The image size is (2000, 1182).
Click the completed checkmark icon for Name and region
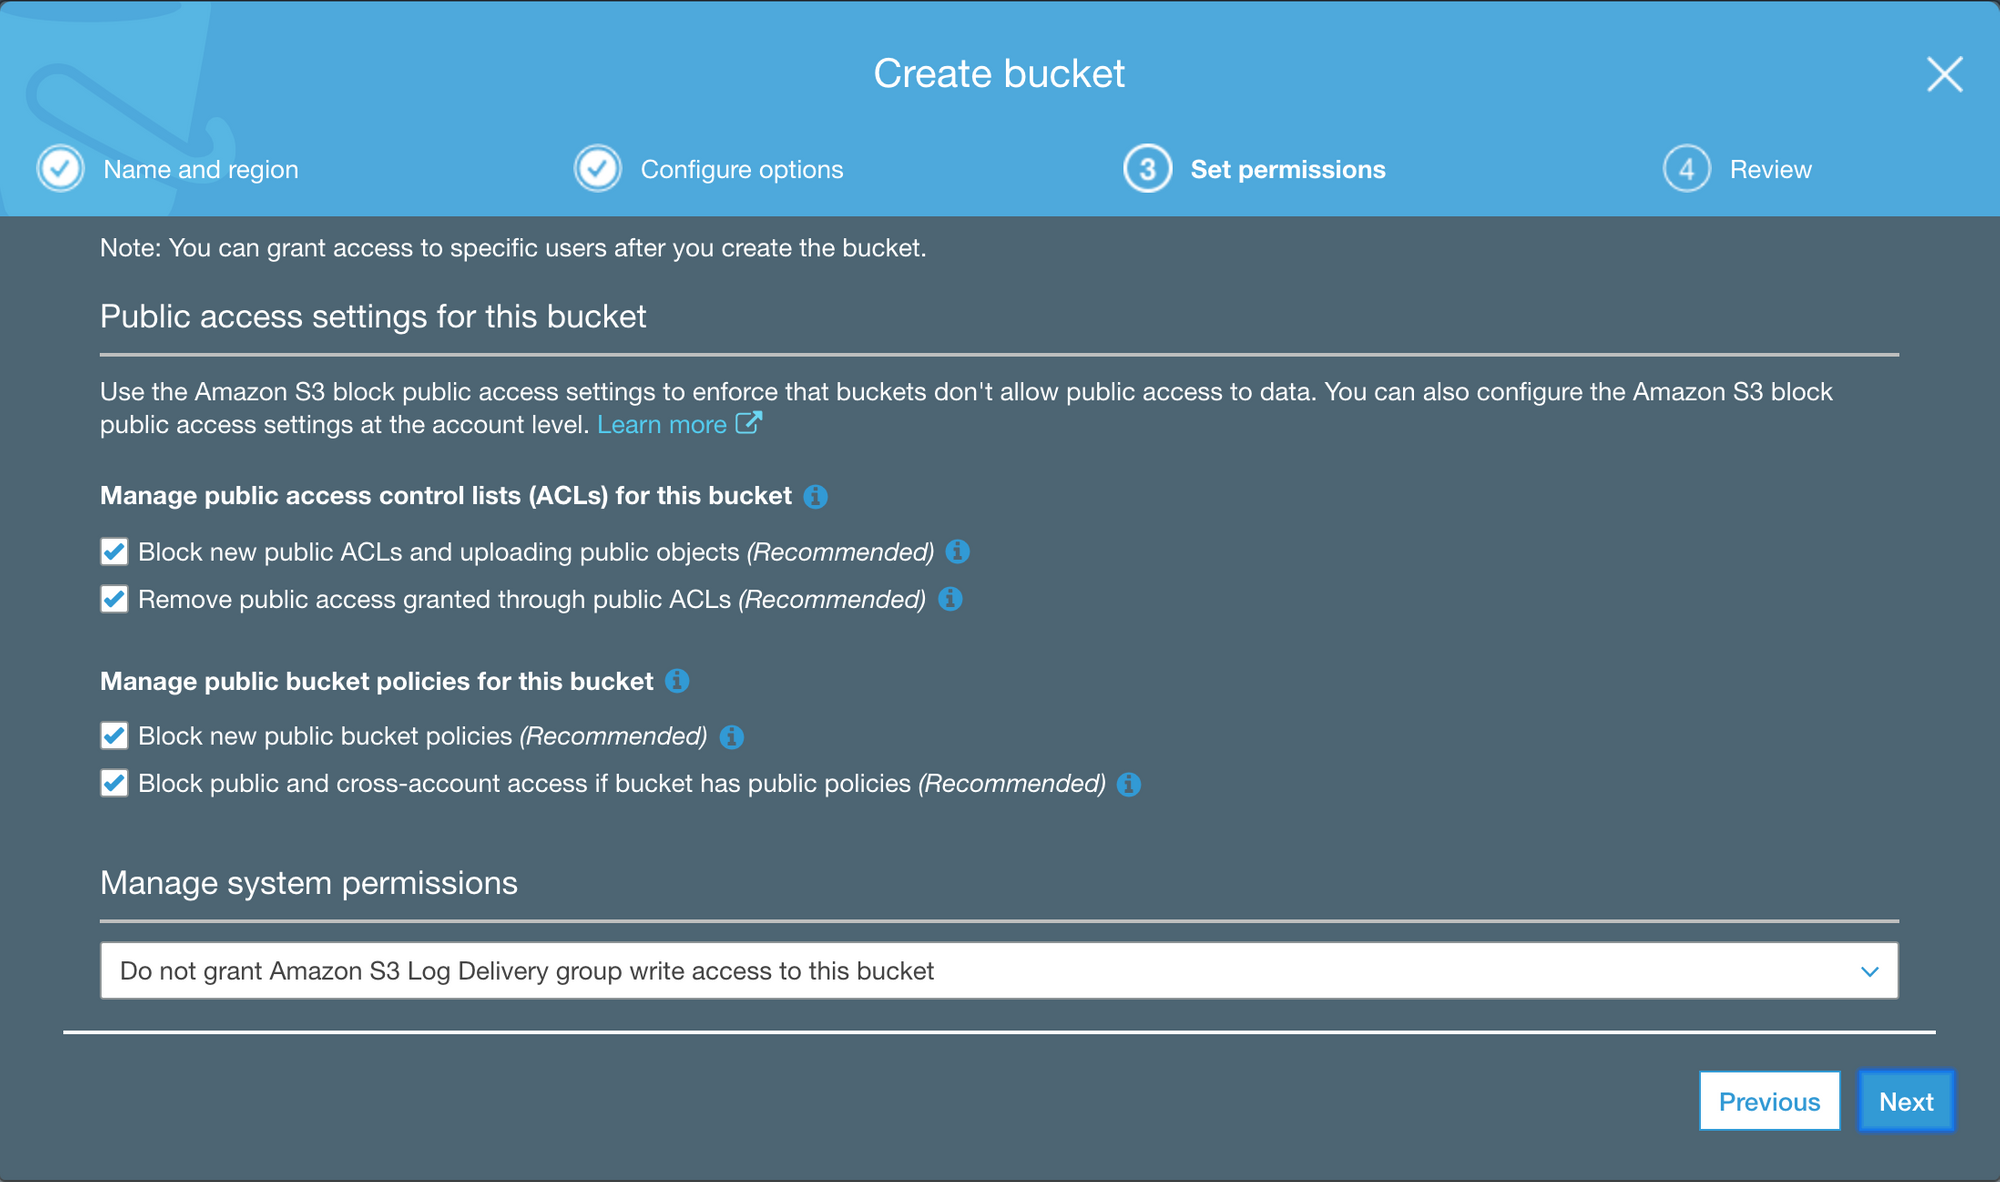click(x=60, y=168)
